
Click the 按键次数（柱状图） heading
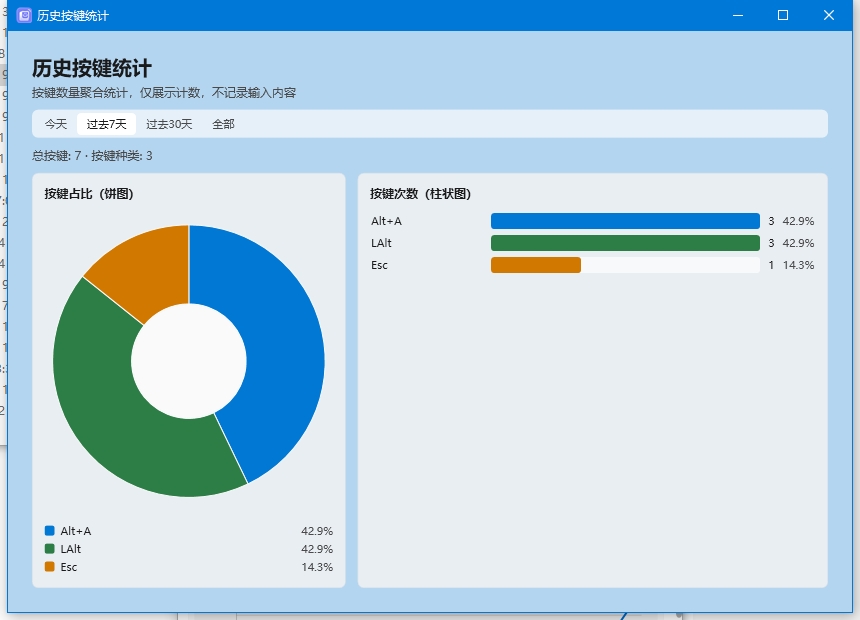pos(421,194)
